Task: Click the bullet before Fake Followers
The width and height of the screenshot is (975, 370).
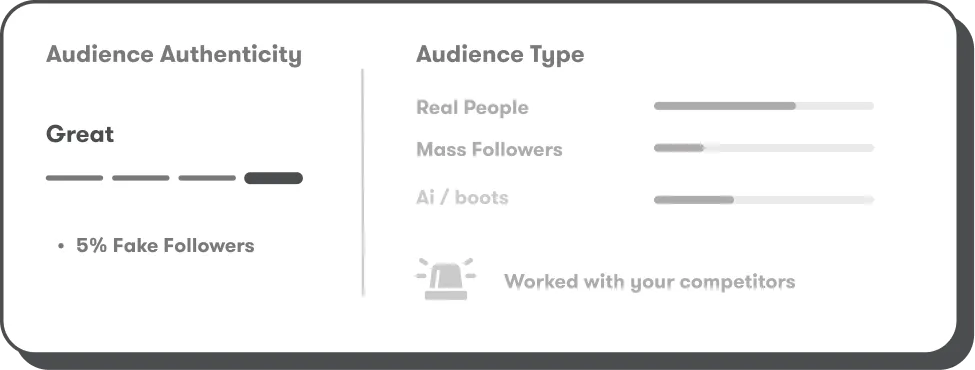Action: 61,246
